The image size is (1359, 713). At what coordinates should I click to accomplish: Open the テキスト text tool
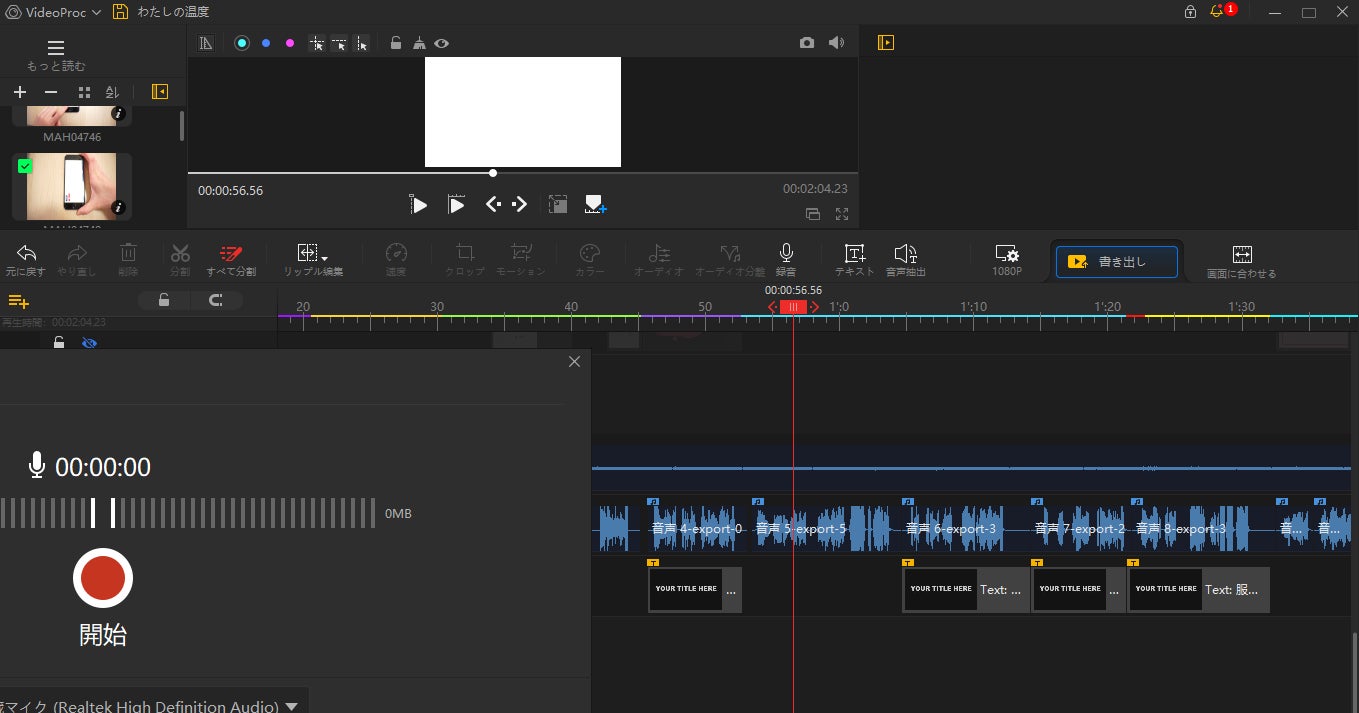coord(854,254)
